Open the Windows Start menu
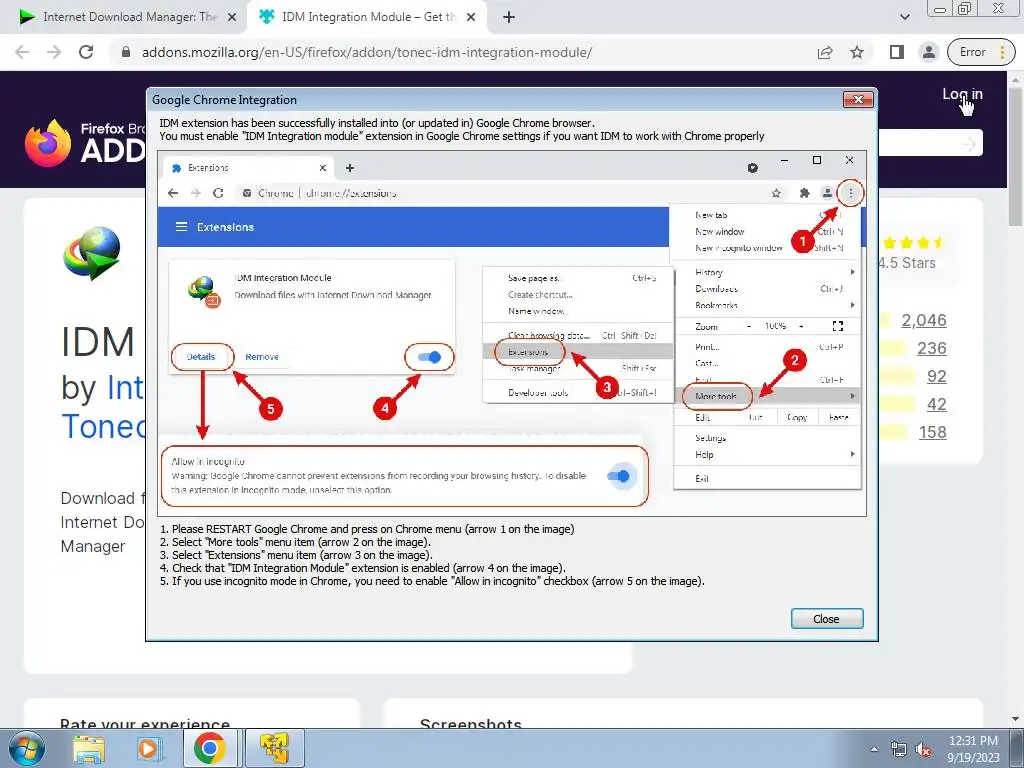 pos(27,748)
